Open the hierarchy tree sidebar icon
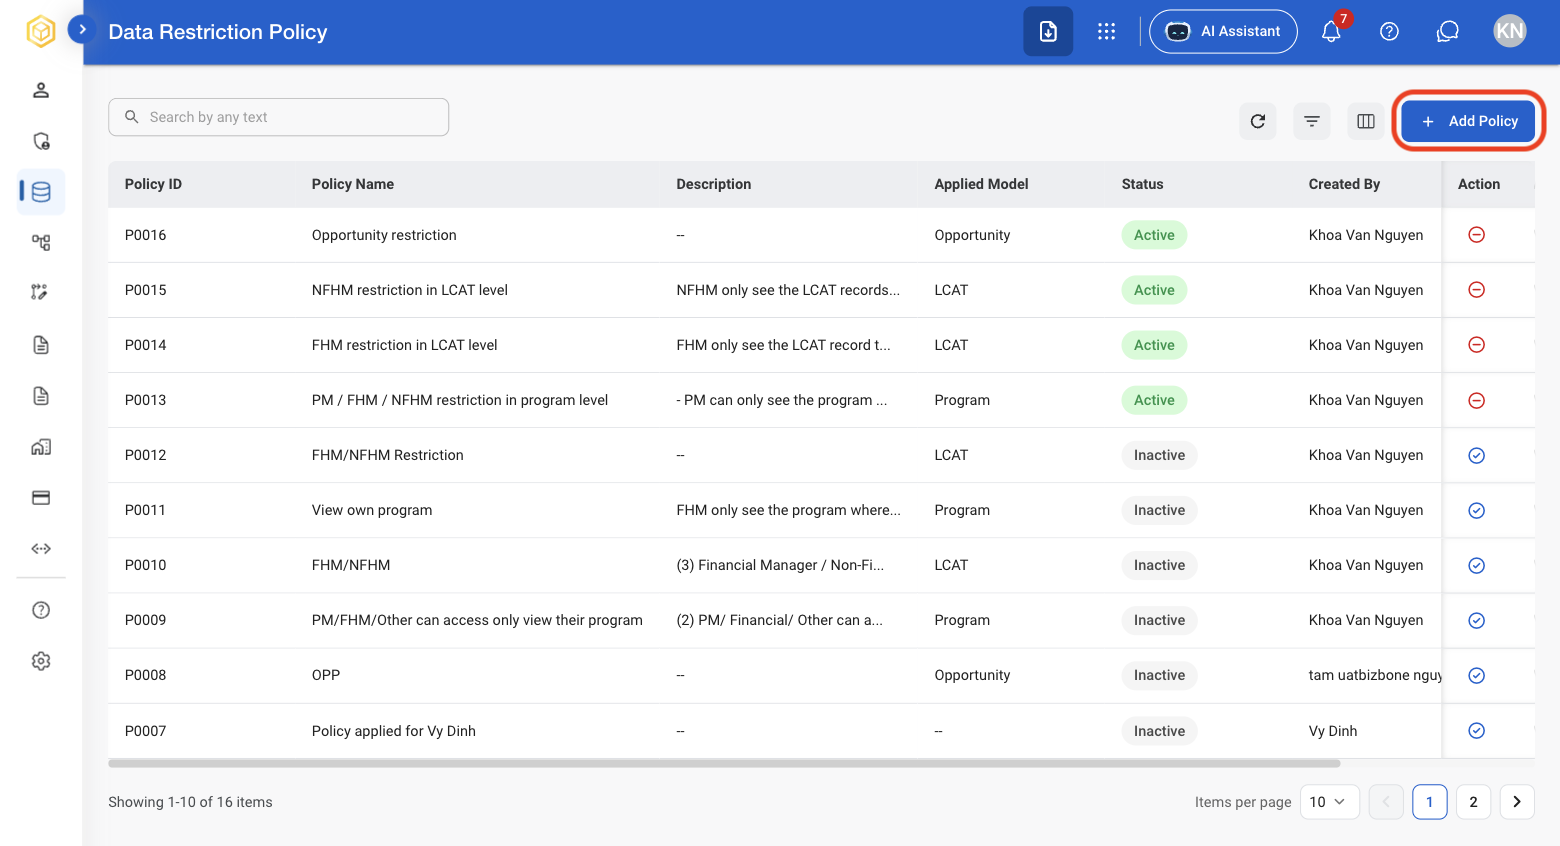Viewport: 1560px width, 846px height. point(41,242)
